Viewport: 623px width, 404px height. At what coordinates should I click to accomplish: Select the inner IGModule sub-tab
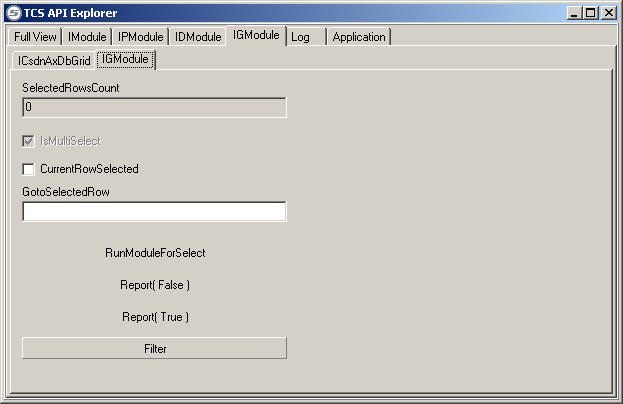[x=126, y=60]
